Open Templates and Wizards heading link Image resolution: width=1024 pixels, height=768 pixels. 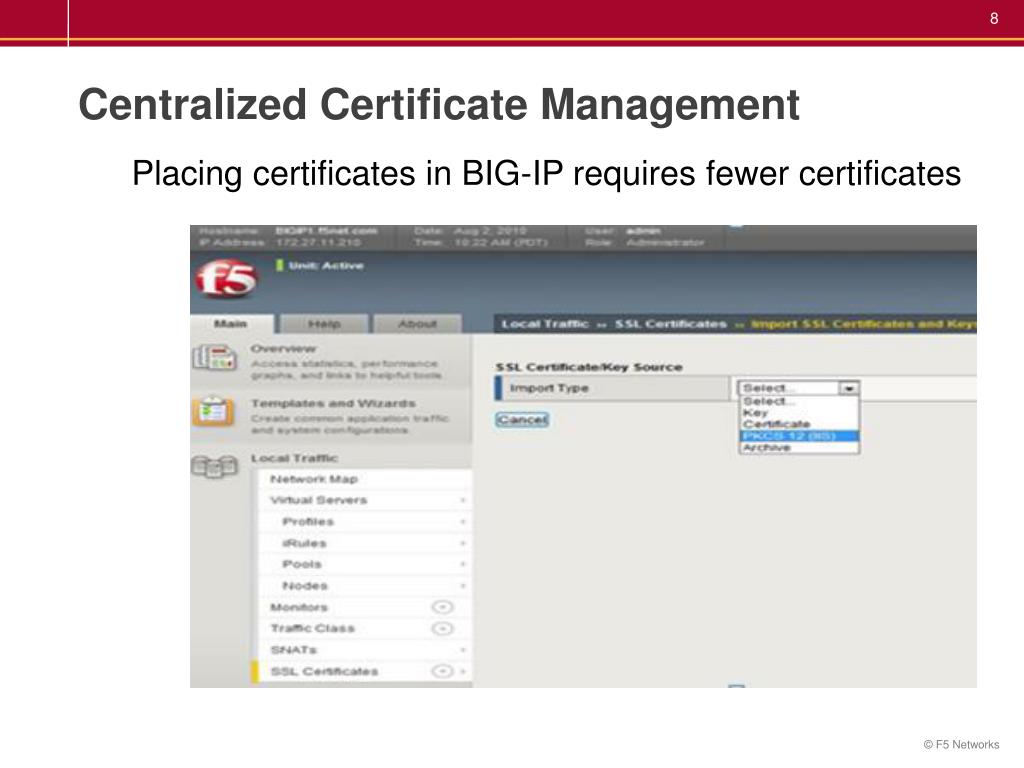click(x=333, y=404)
